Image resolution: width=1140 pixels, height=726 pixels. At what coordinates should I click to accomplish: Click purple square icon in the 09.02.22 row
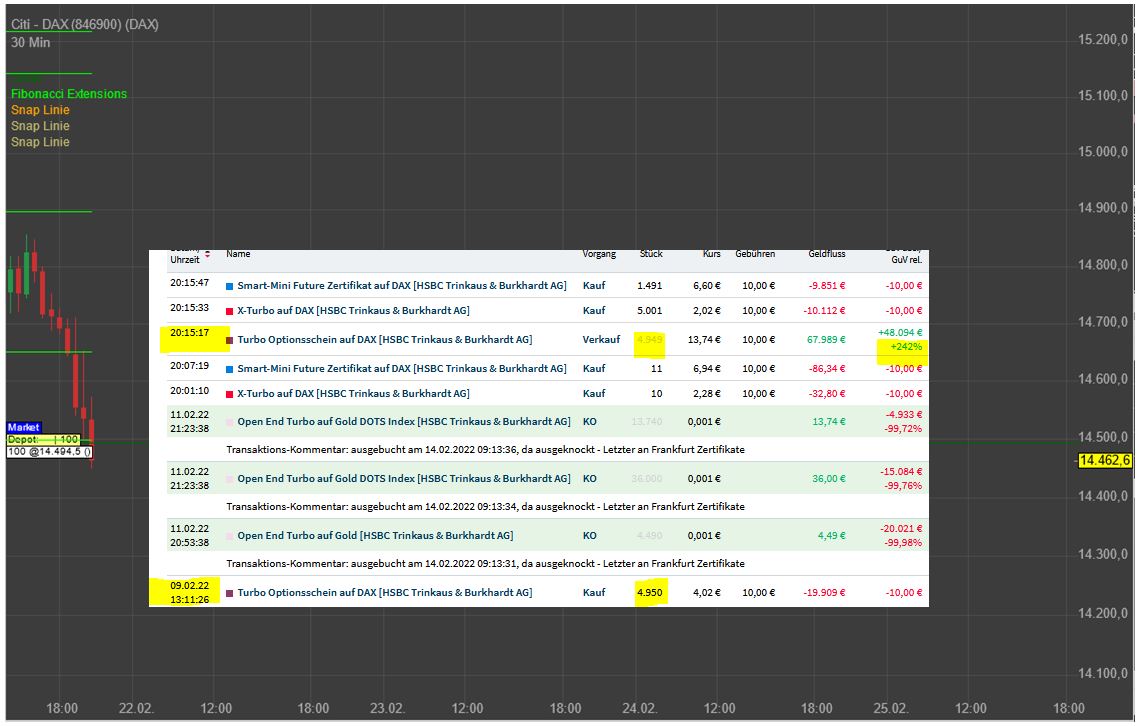click(x=229, y=593)
